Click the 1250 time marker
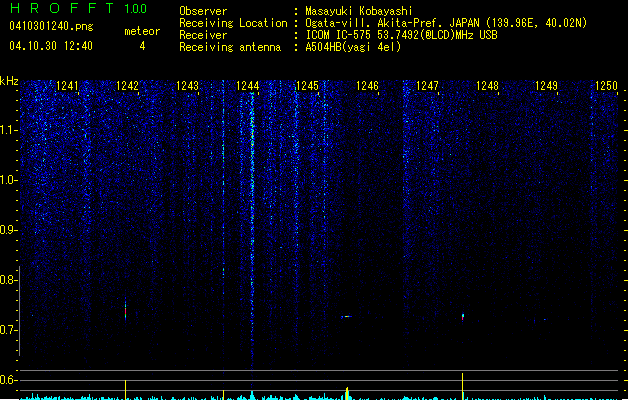The width and height of the screenshot is (629, 400). (606, 86)
